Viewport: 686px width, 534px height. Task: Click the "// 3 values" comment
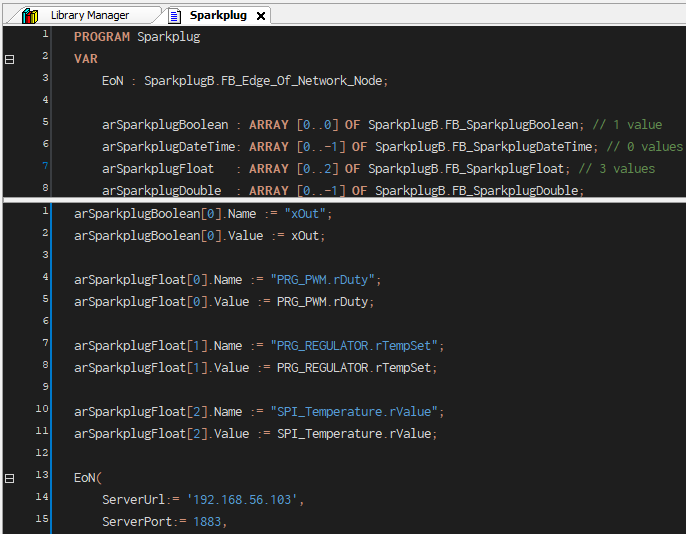click(x=621, y=169)
